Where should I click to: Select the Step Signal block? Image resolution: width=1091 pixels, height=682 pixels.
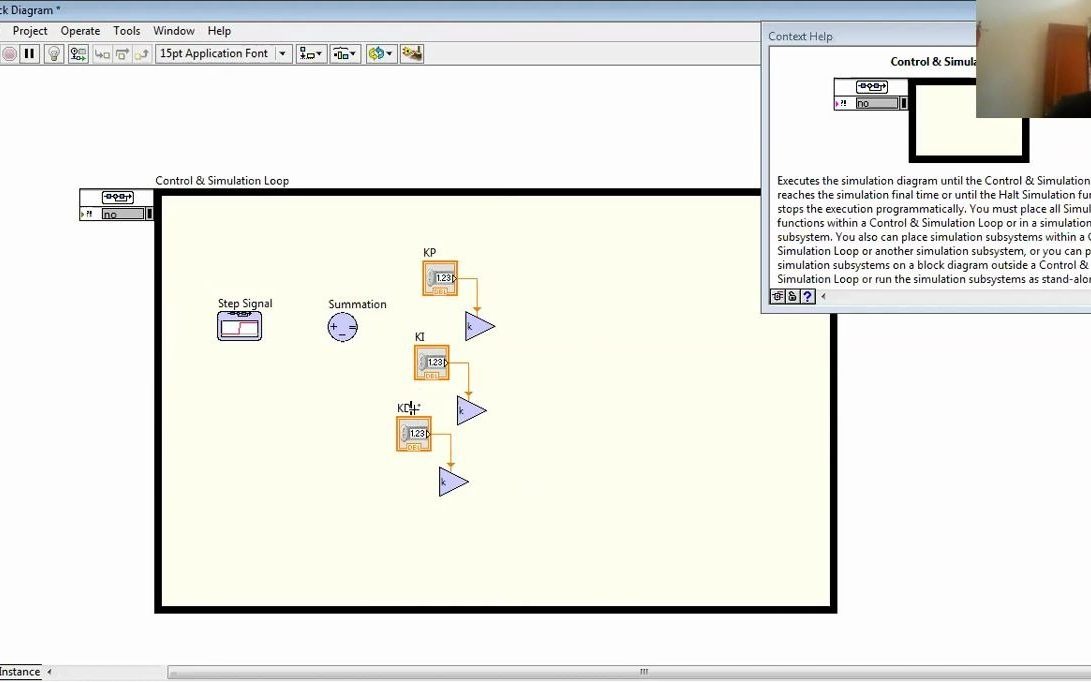click(240, 325)
